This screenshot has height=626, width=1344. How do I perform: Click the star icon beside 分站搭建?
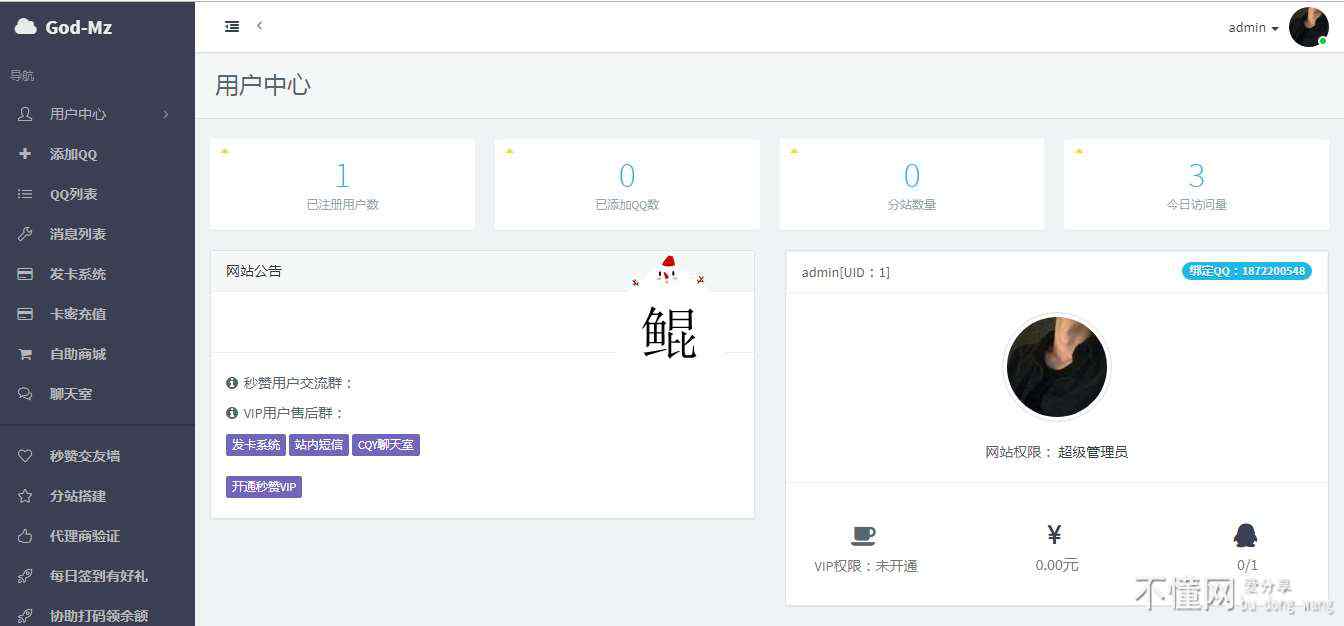click(x=25, y=496)
